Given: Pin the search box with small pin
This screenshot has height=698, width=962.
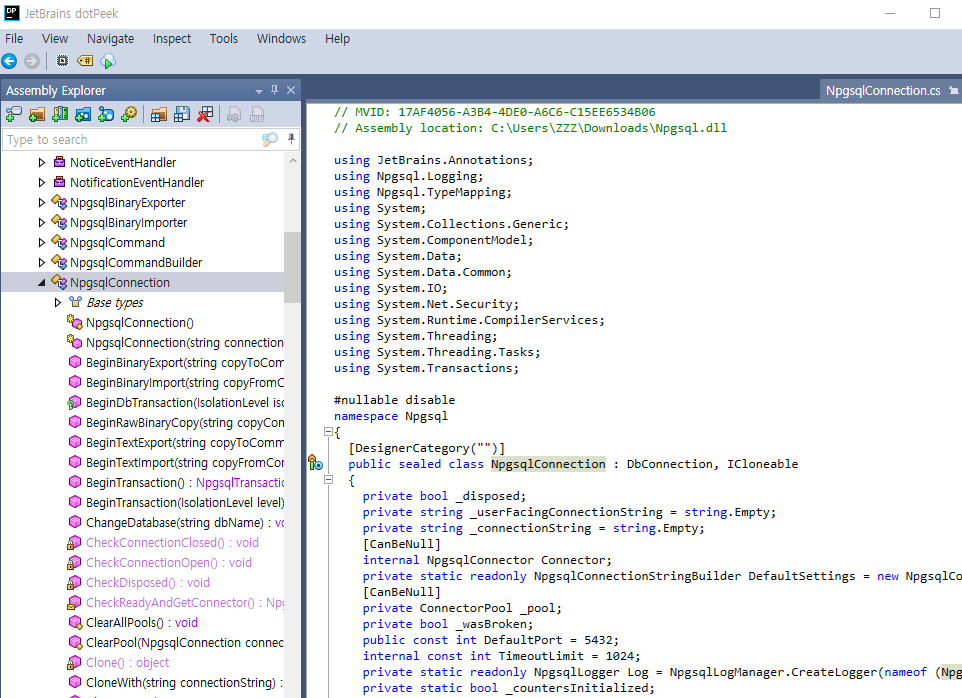Looking at the screenshot, I should click(291, 139).
